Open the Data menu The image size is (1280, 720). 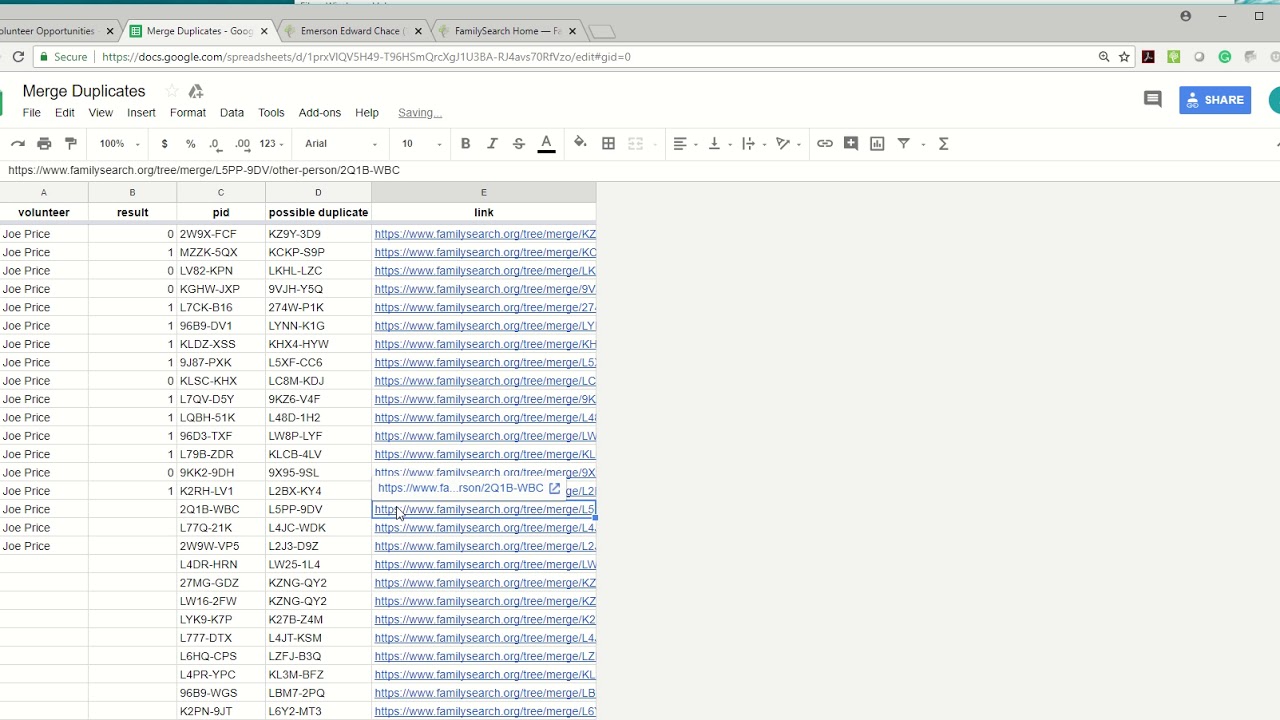coord(232,113)
